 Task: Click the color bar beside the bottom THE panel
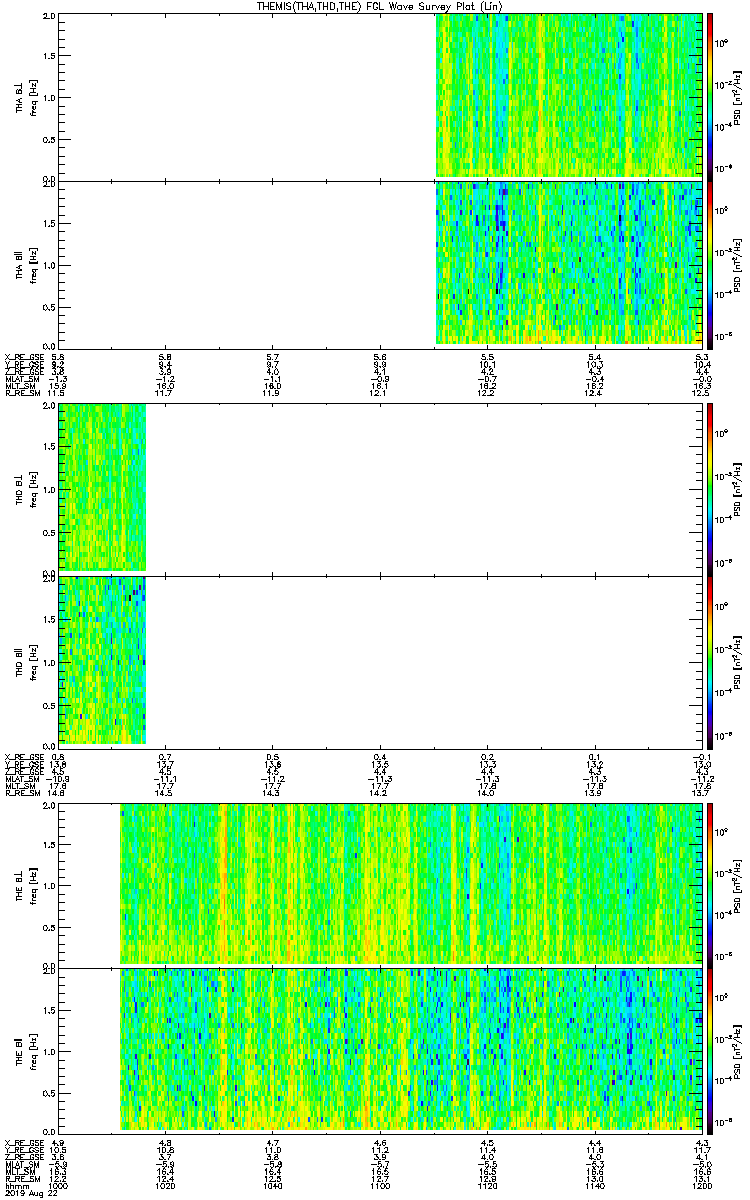point(710,1050)
